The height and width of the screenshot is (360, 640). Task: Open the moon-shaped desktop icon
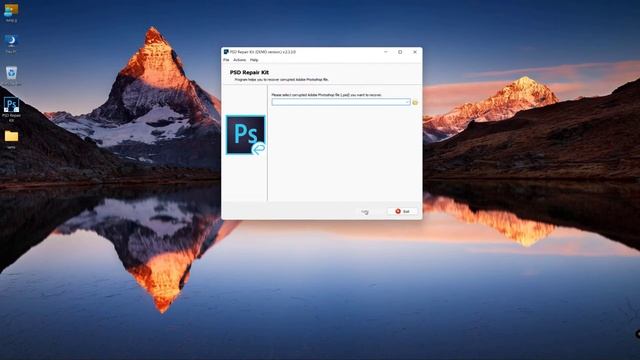tap(11, 44)
